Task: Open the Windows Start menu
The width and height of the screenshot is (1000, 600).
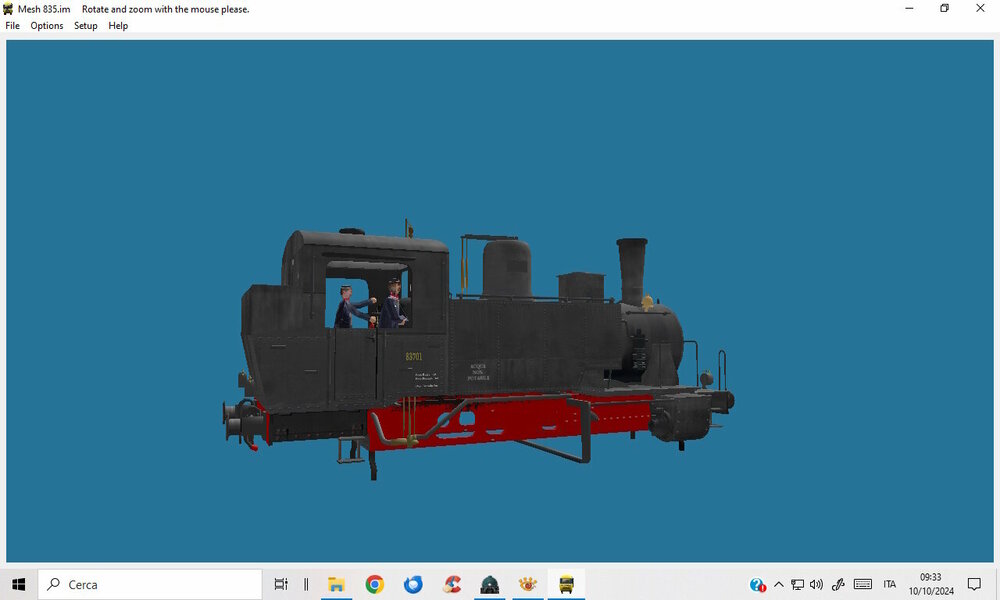Action: (x=18, y=584)
